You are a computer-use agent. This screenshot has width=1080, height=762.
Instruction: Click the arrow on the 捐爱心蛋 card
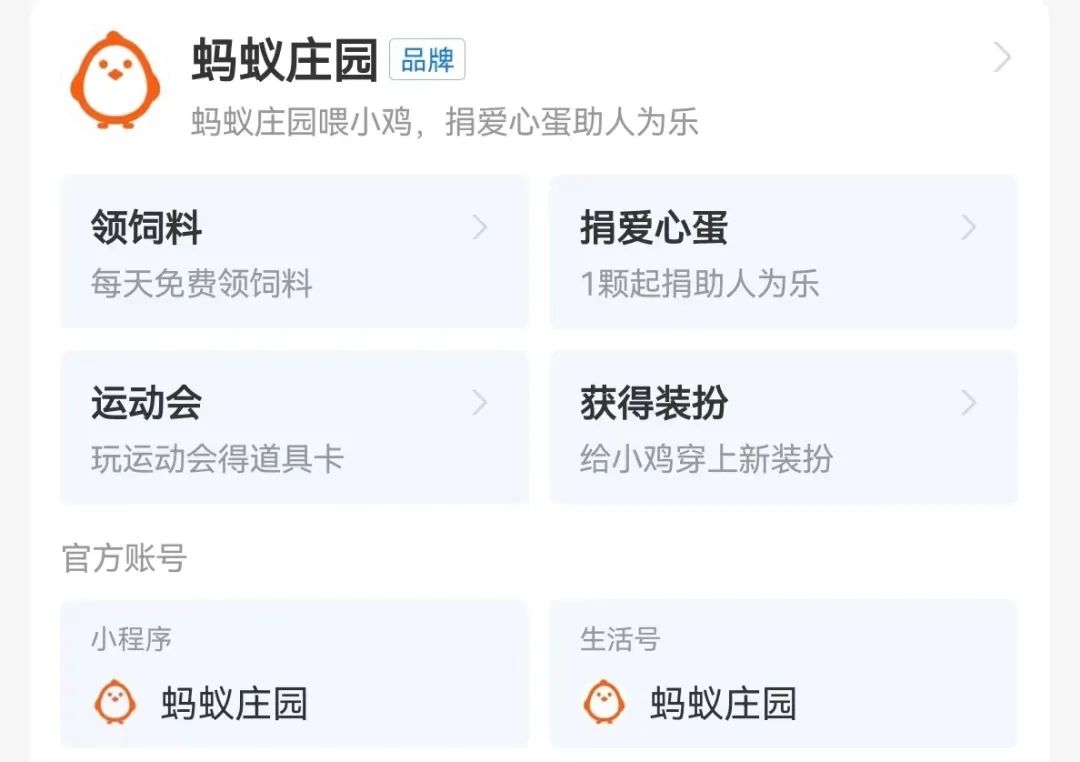click(968, 228)
